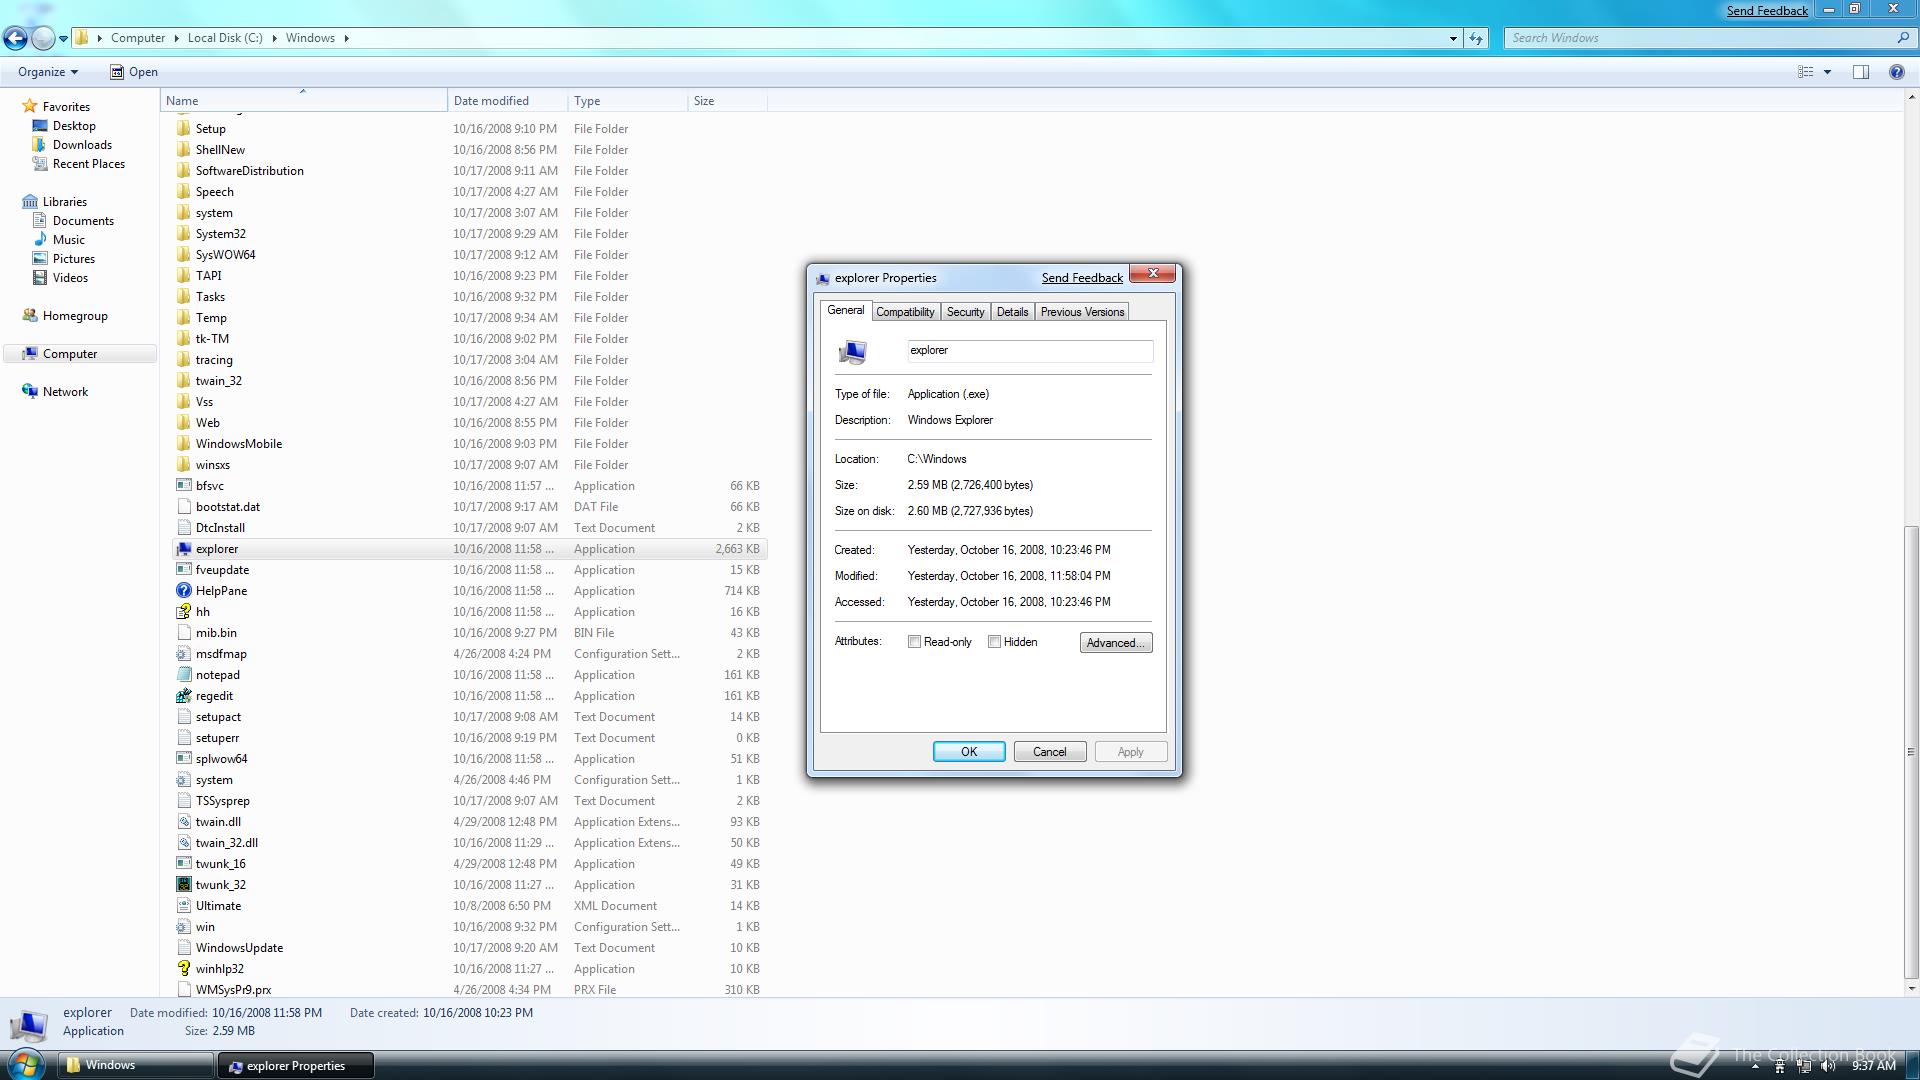Click the refresh icon beside address bar
This screenshot has width=1920, height=1080.
coord(1476,38)
